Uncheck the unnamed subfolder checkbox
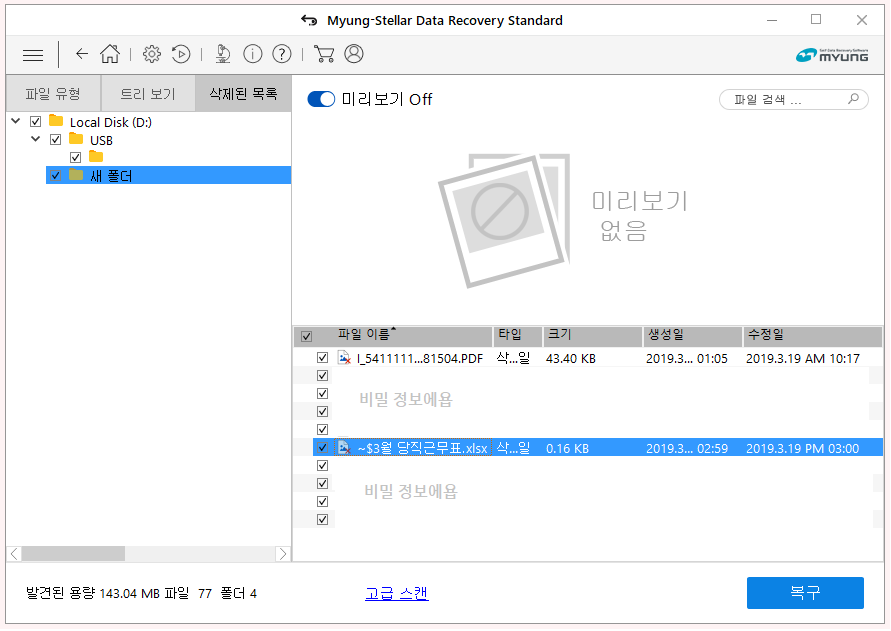Image resolution: width=891 pixels, height=631 pixels. 75,157
